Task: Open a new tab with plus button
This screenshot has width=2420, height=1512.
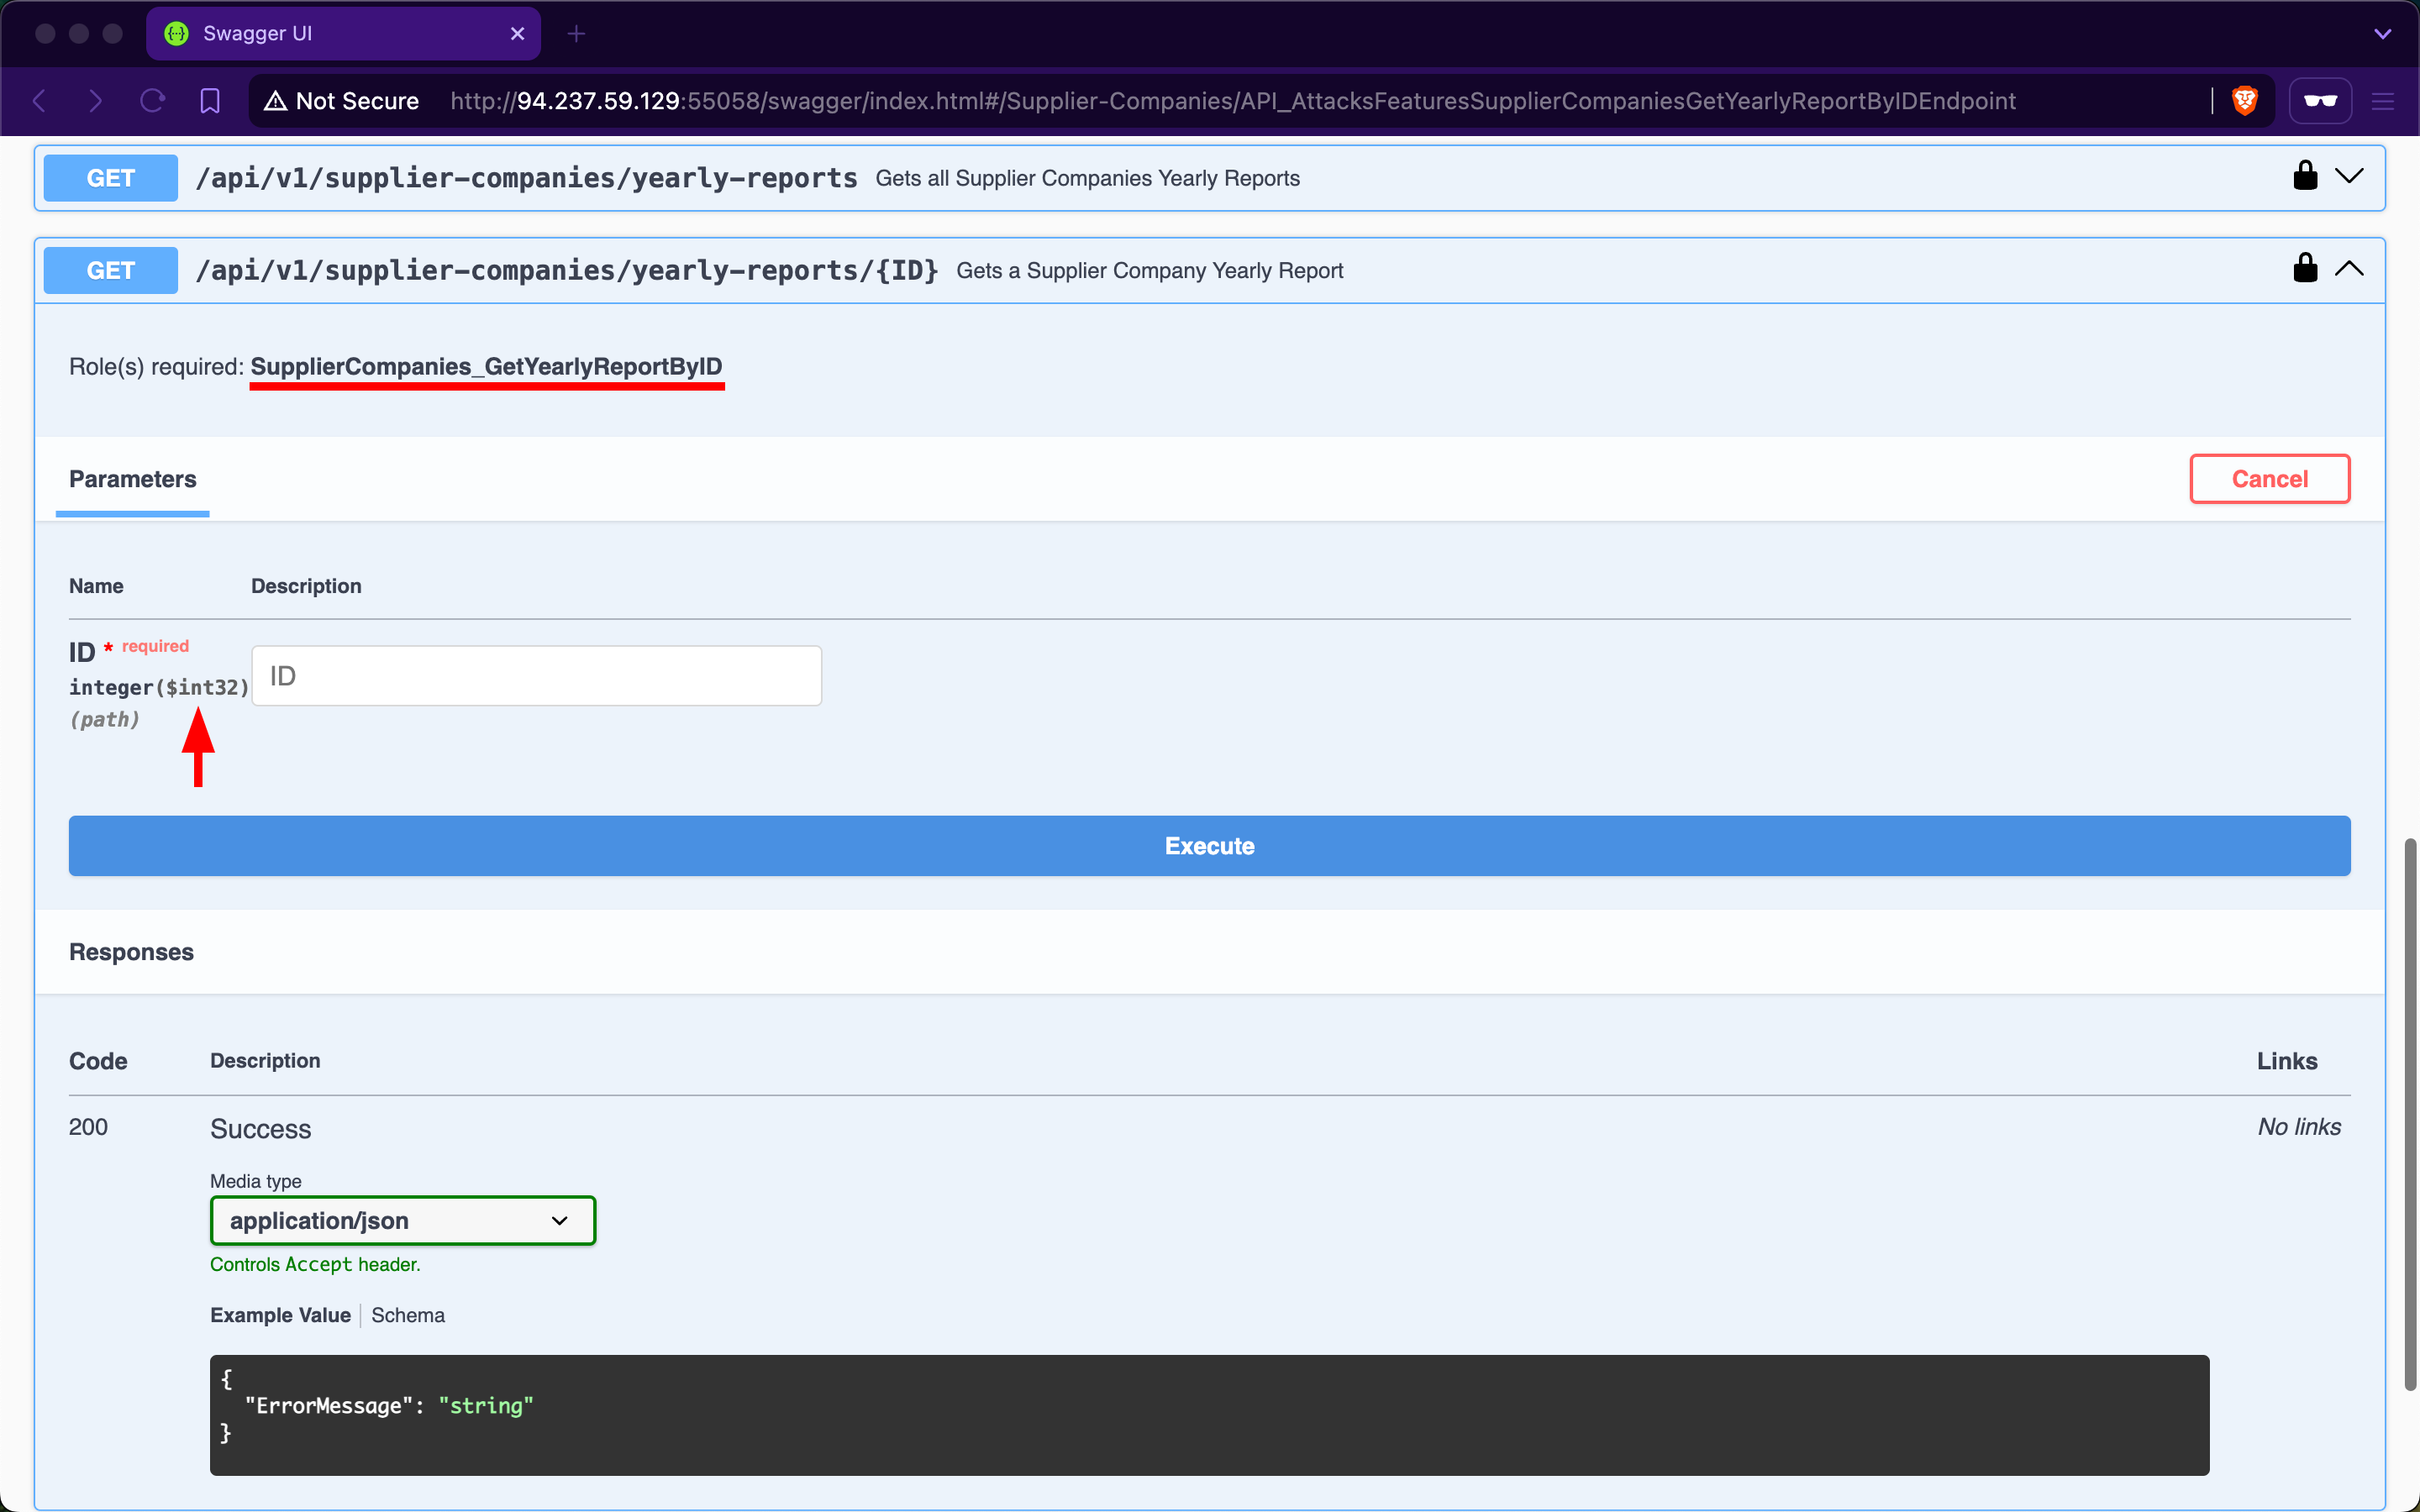Action: pos(576,34)
